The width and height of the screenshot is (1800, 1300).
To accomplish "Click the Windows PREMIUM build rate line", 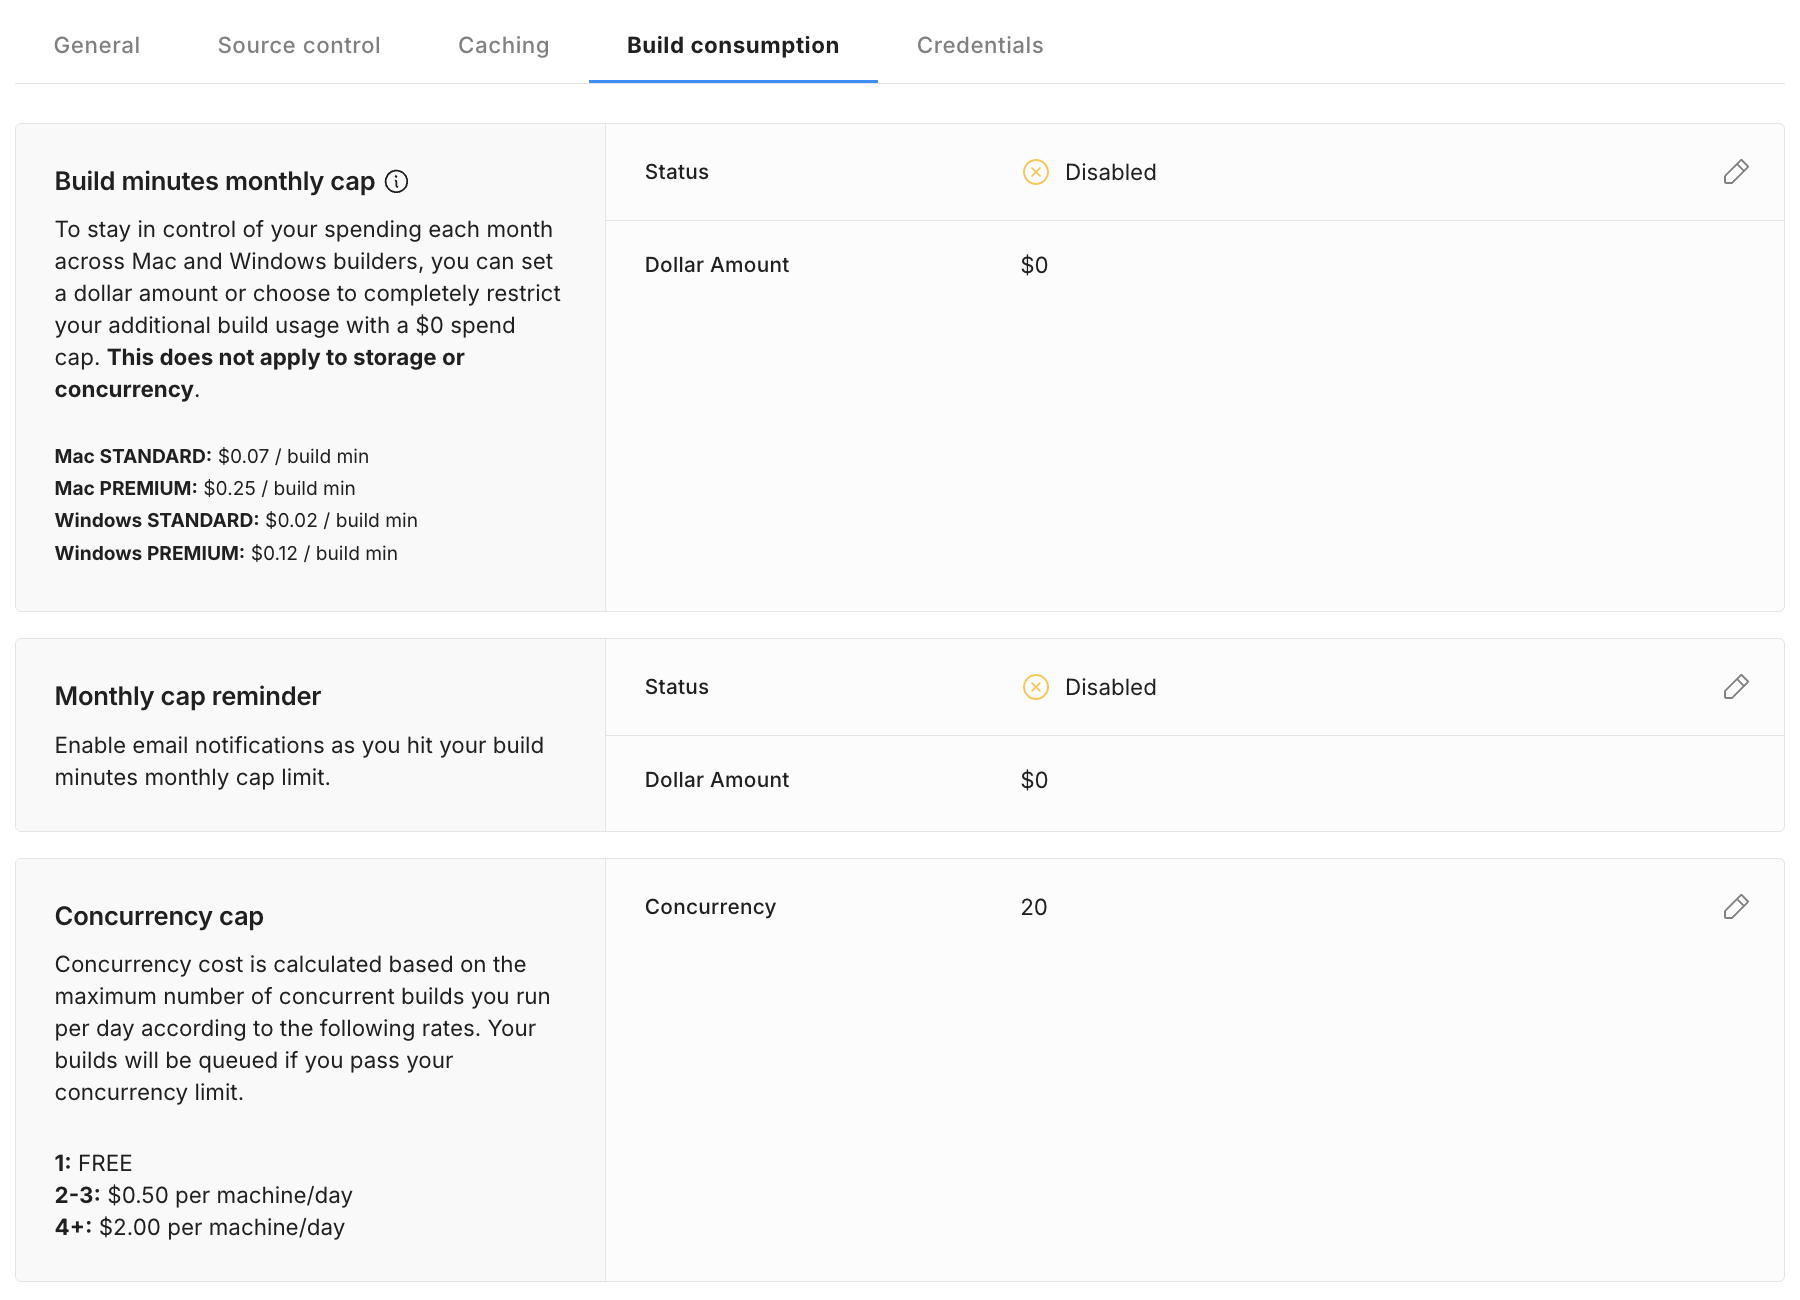I will (226, 553).
